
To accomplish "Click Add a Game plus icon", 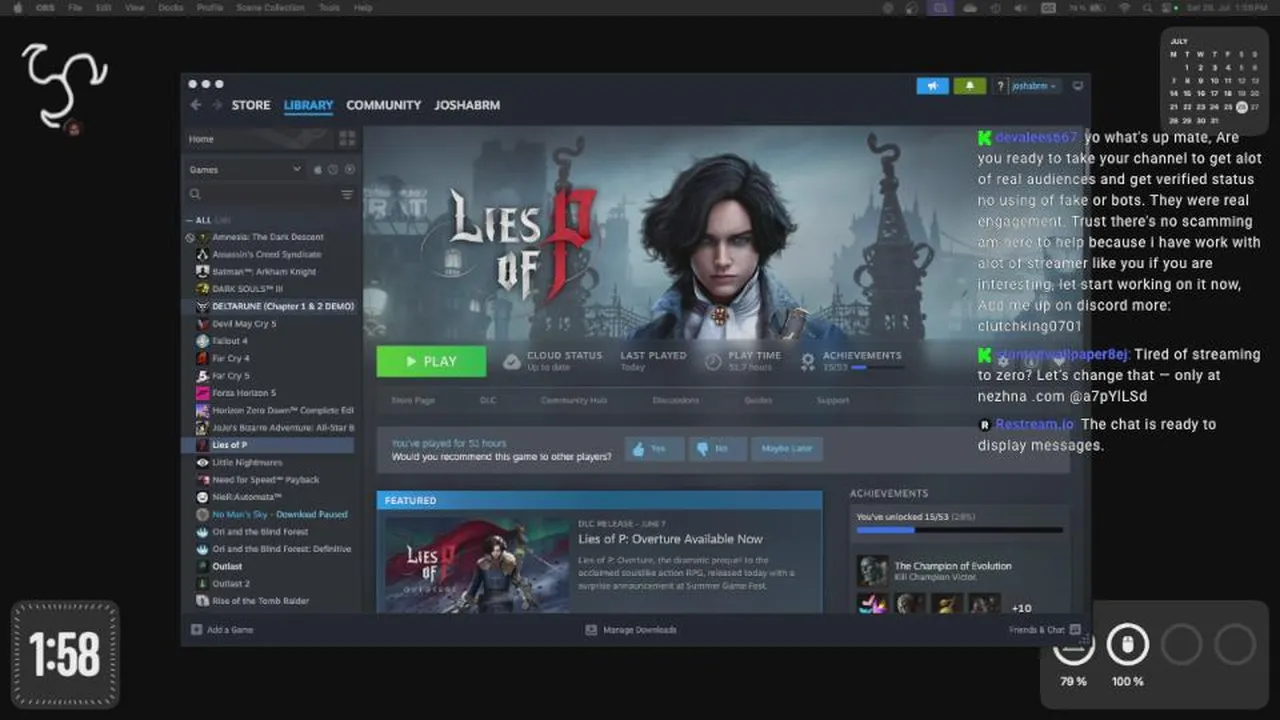I will pos(196,630).
